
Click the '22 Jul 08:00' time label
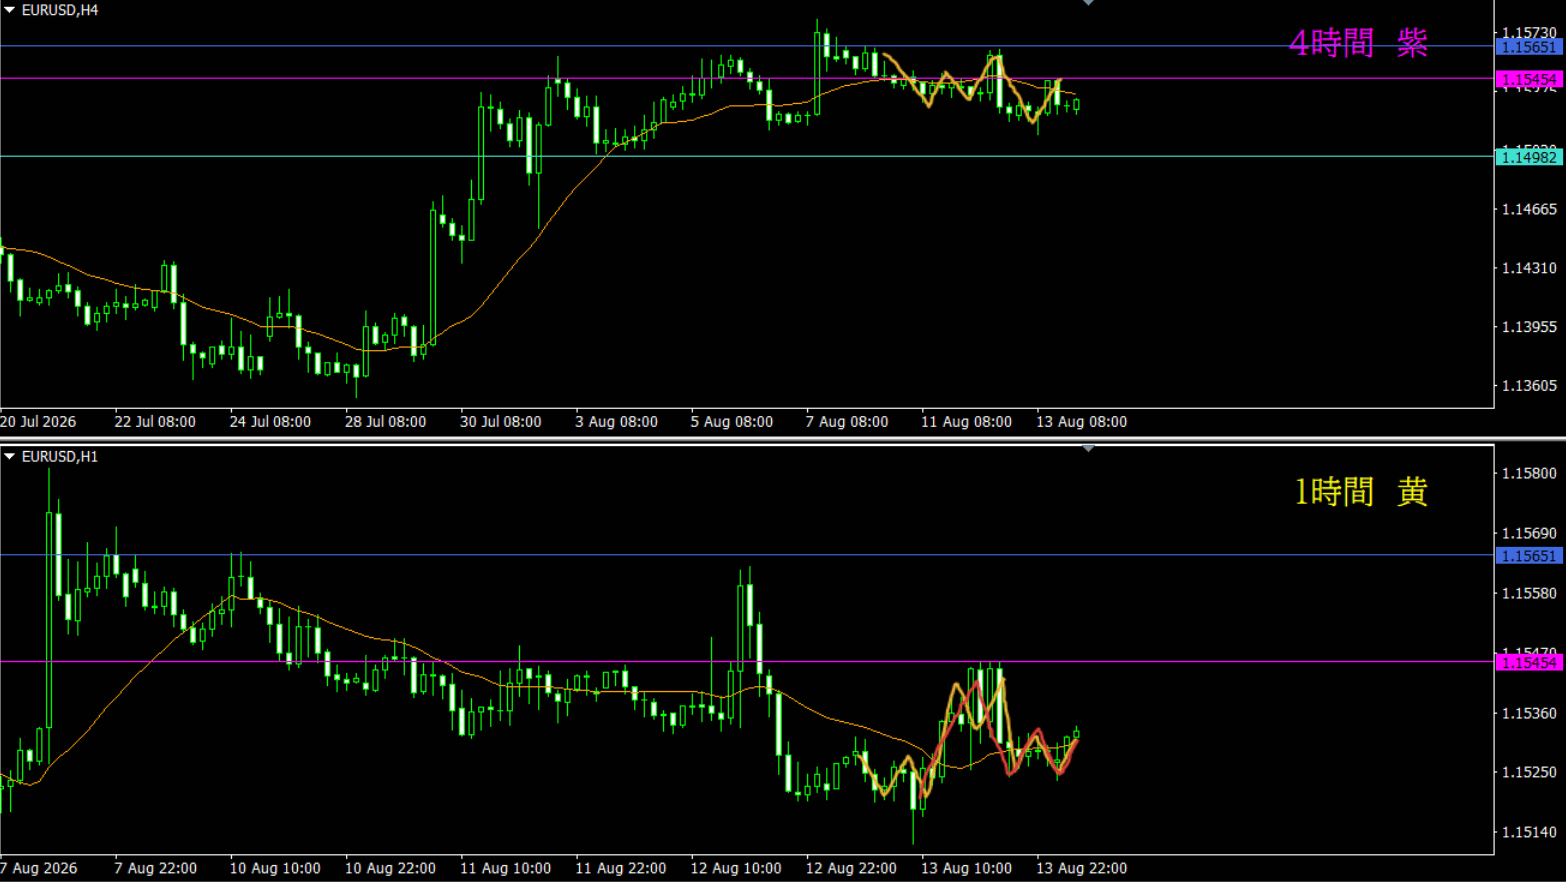(x=155, y=422)
